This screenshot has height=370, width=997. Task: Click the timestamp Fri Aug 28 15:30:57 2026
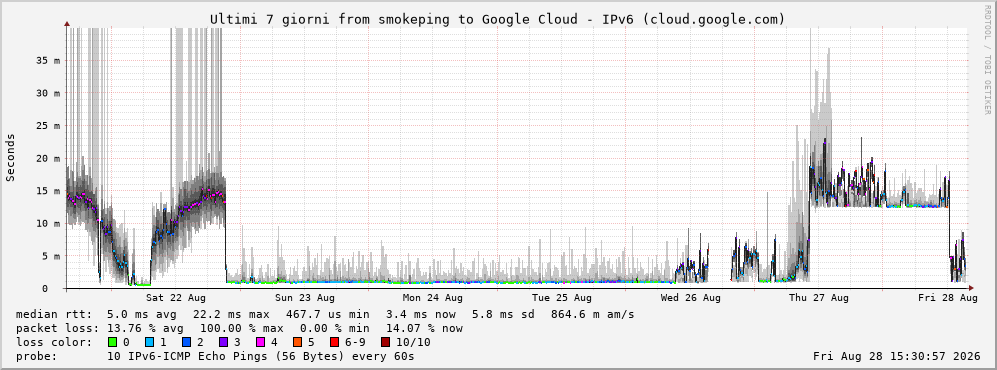coord(897,356)
